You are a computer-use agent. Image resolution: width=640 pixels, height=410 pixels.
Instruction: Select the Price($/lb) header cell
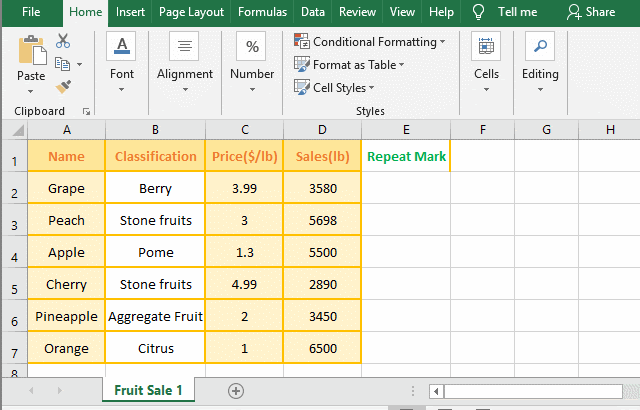coord(244,156)
